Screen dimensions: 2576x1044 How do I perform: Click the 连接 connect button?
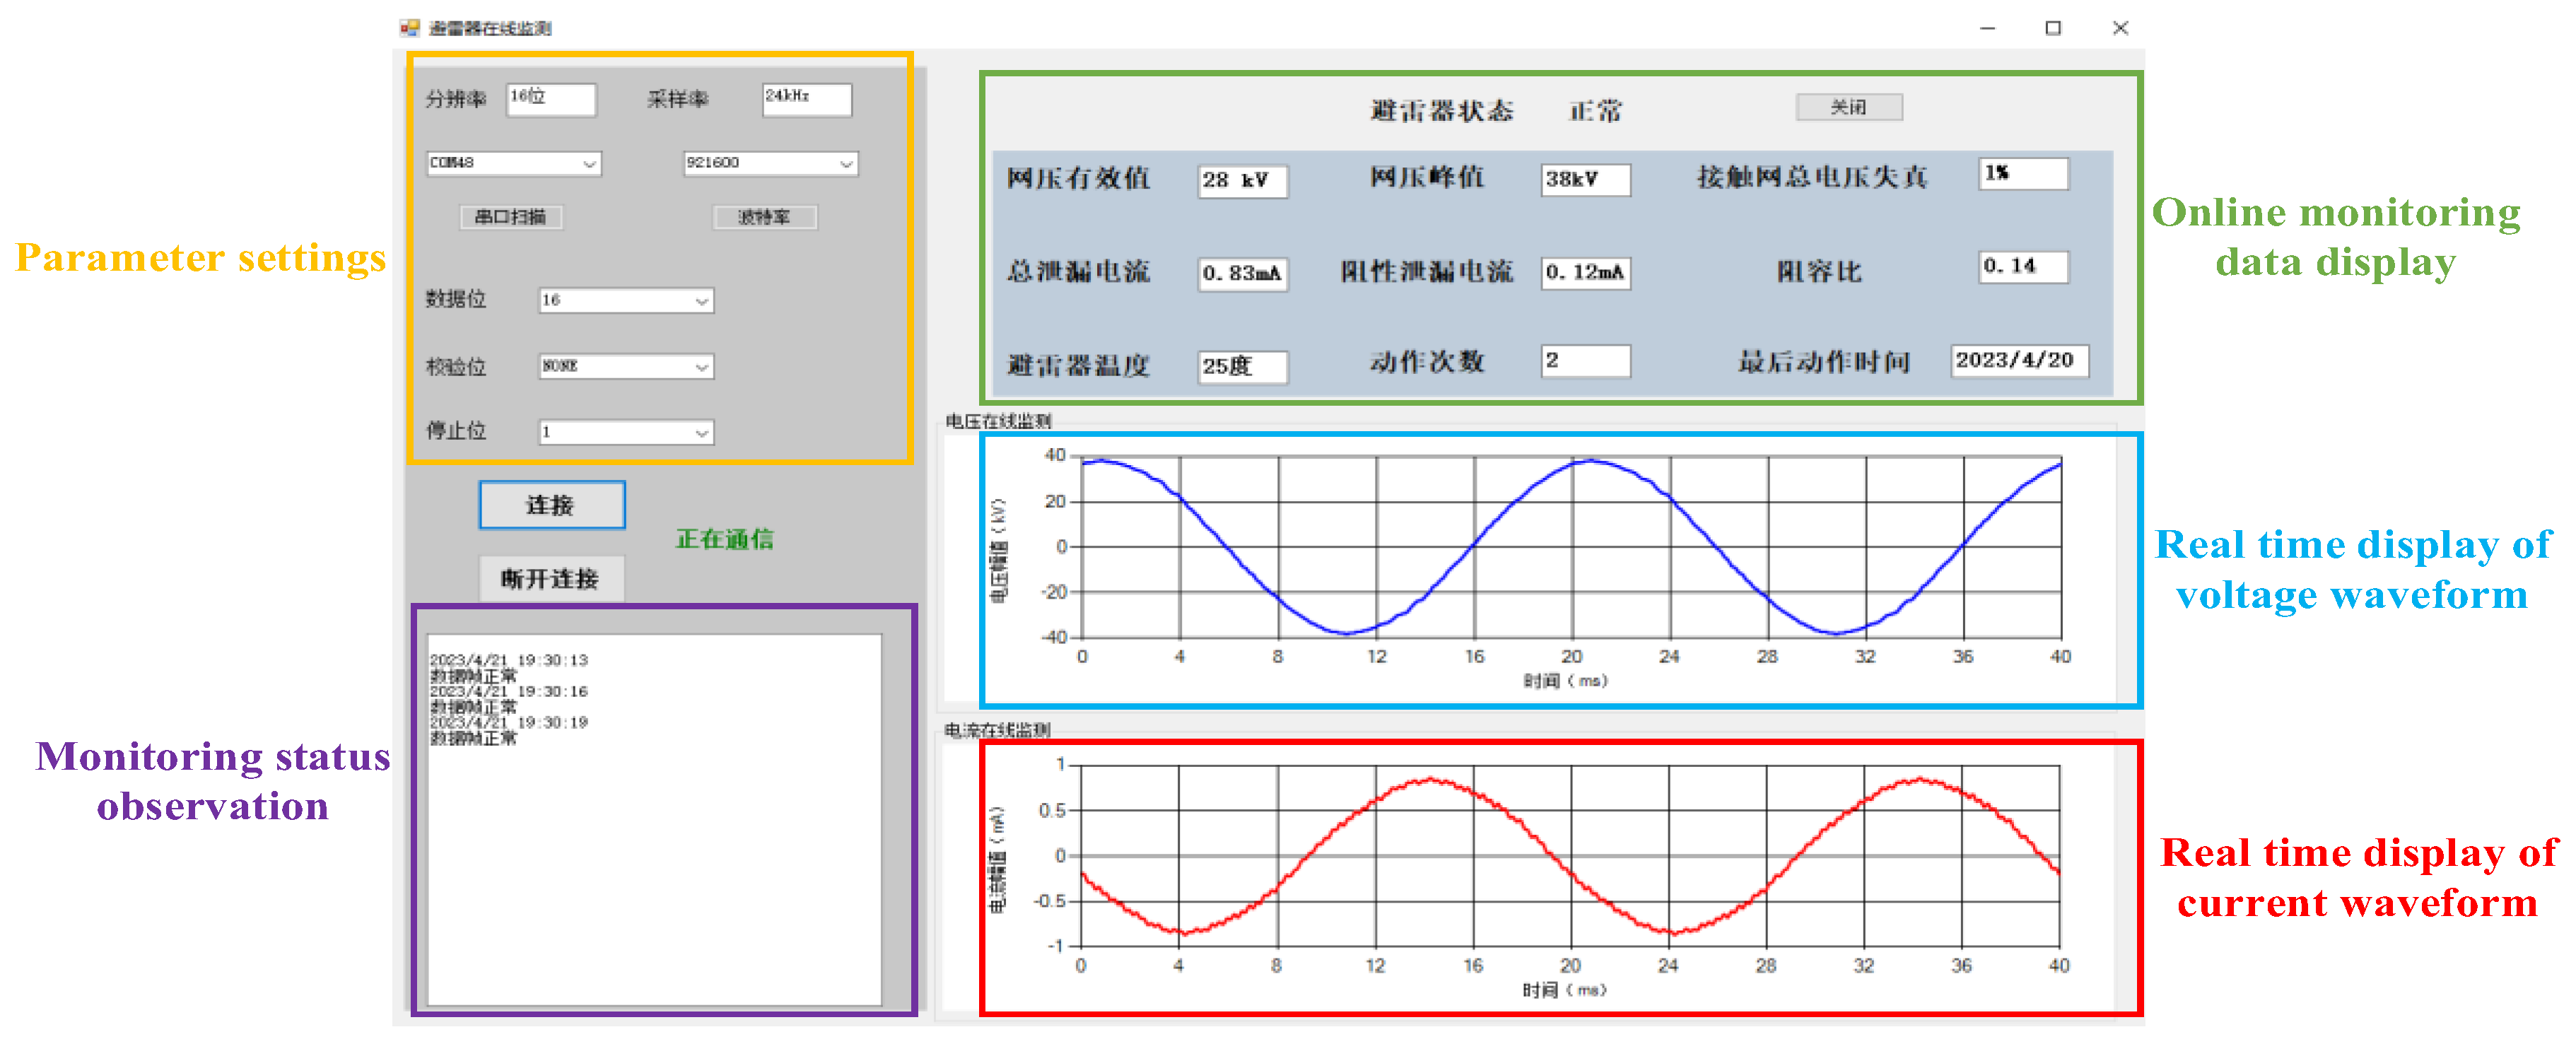551,505
